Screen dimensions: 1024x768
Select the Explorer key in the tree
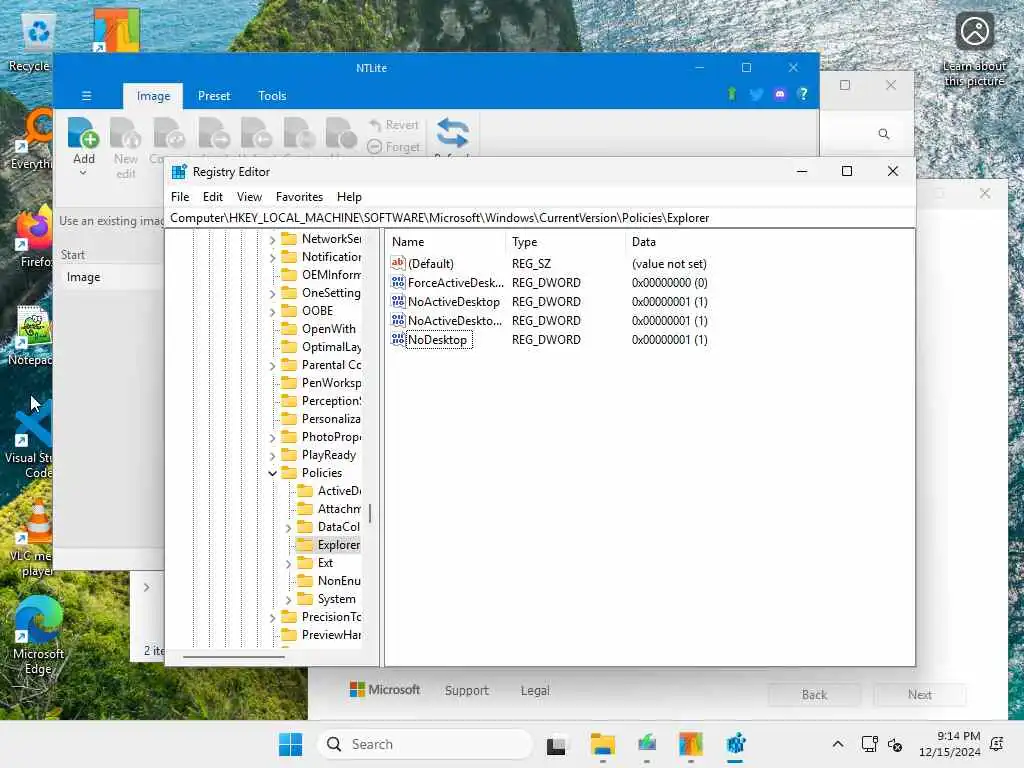coord(338,545)
